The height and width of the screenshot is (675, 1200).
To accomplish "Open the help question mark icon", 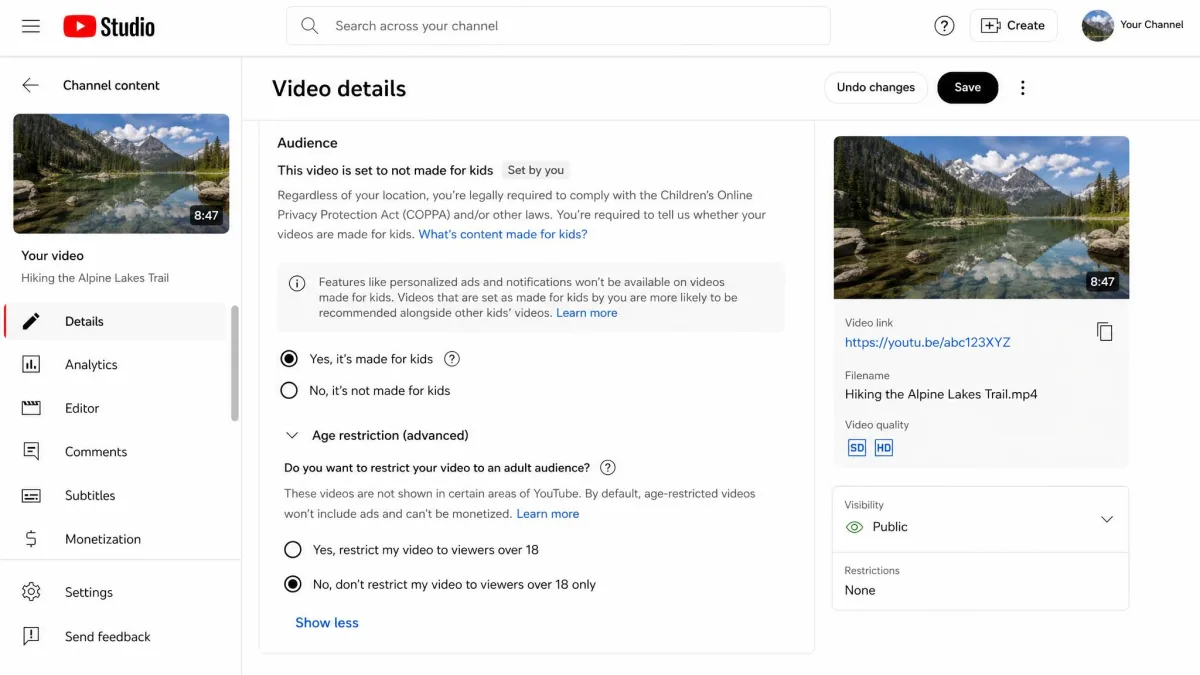I will pos(944,26).
